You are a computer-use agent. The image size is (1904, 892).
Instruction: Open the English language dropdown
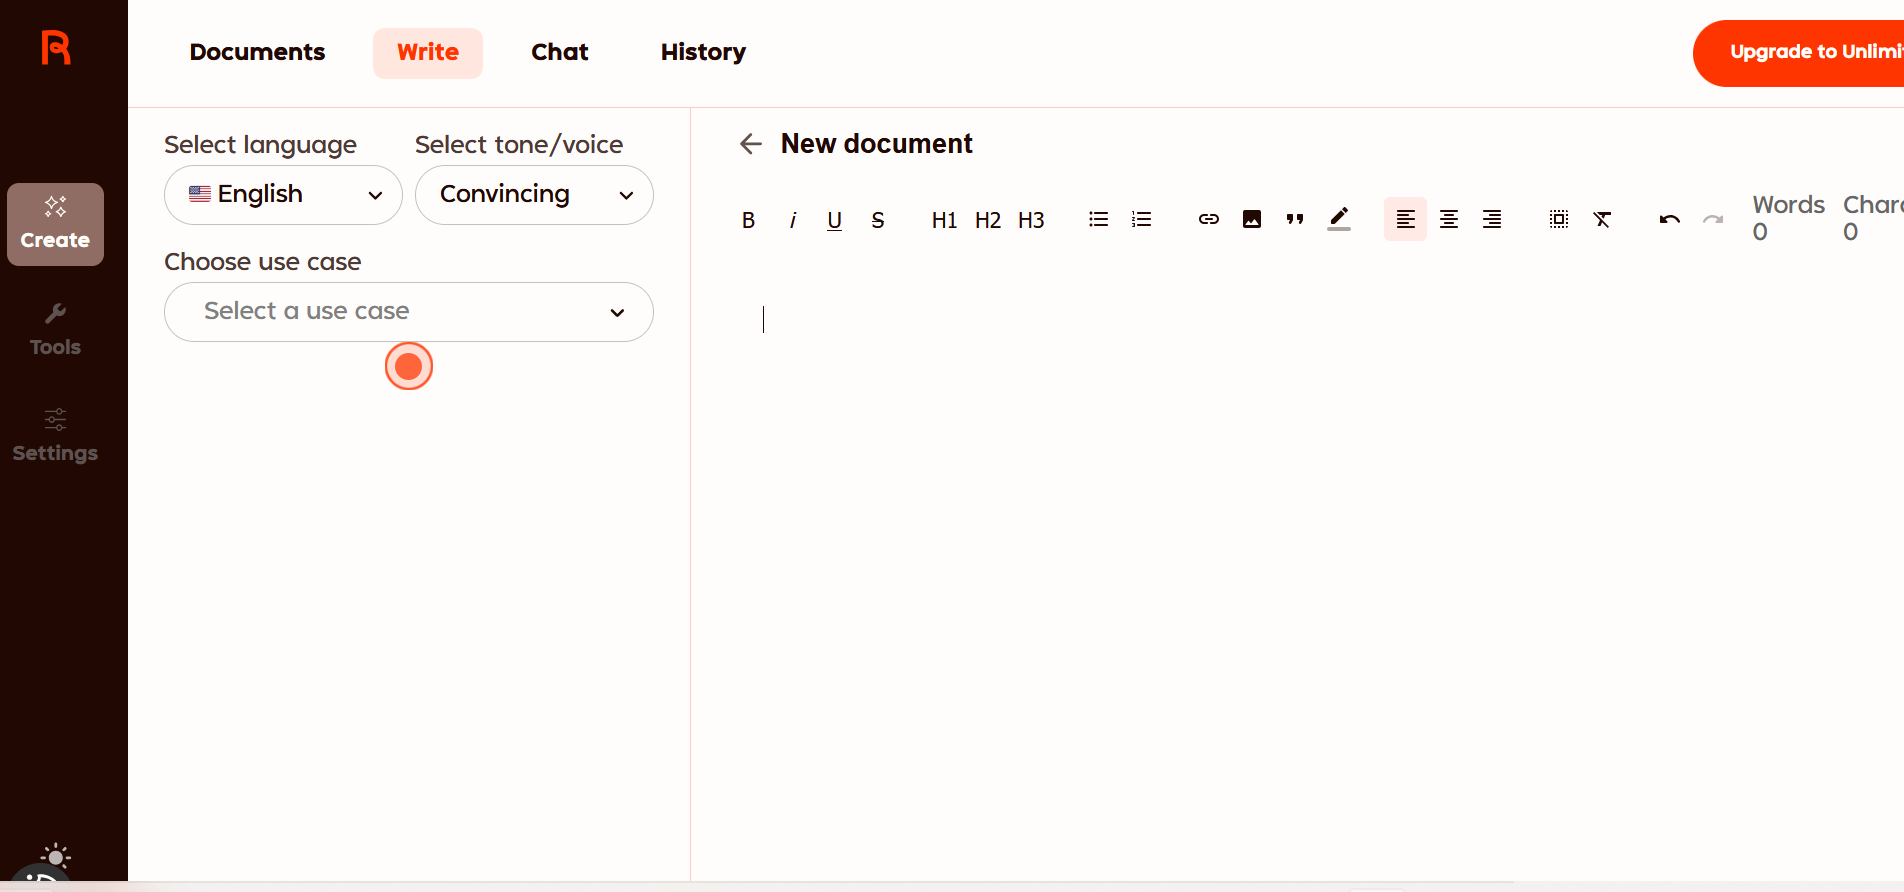tap(283, 195)
